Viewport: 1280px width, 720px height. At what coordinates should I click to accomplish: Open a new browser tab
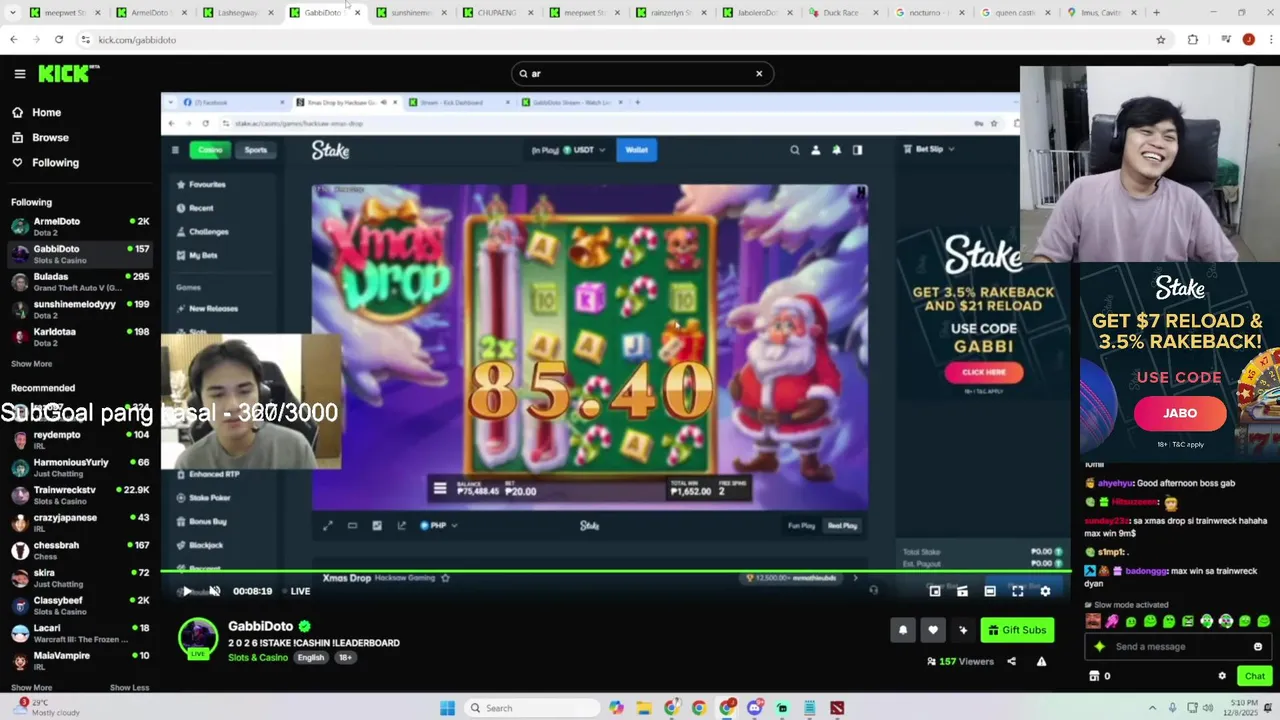tap(1156, 13)
